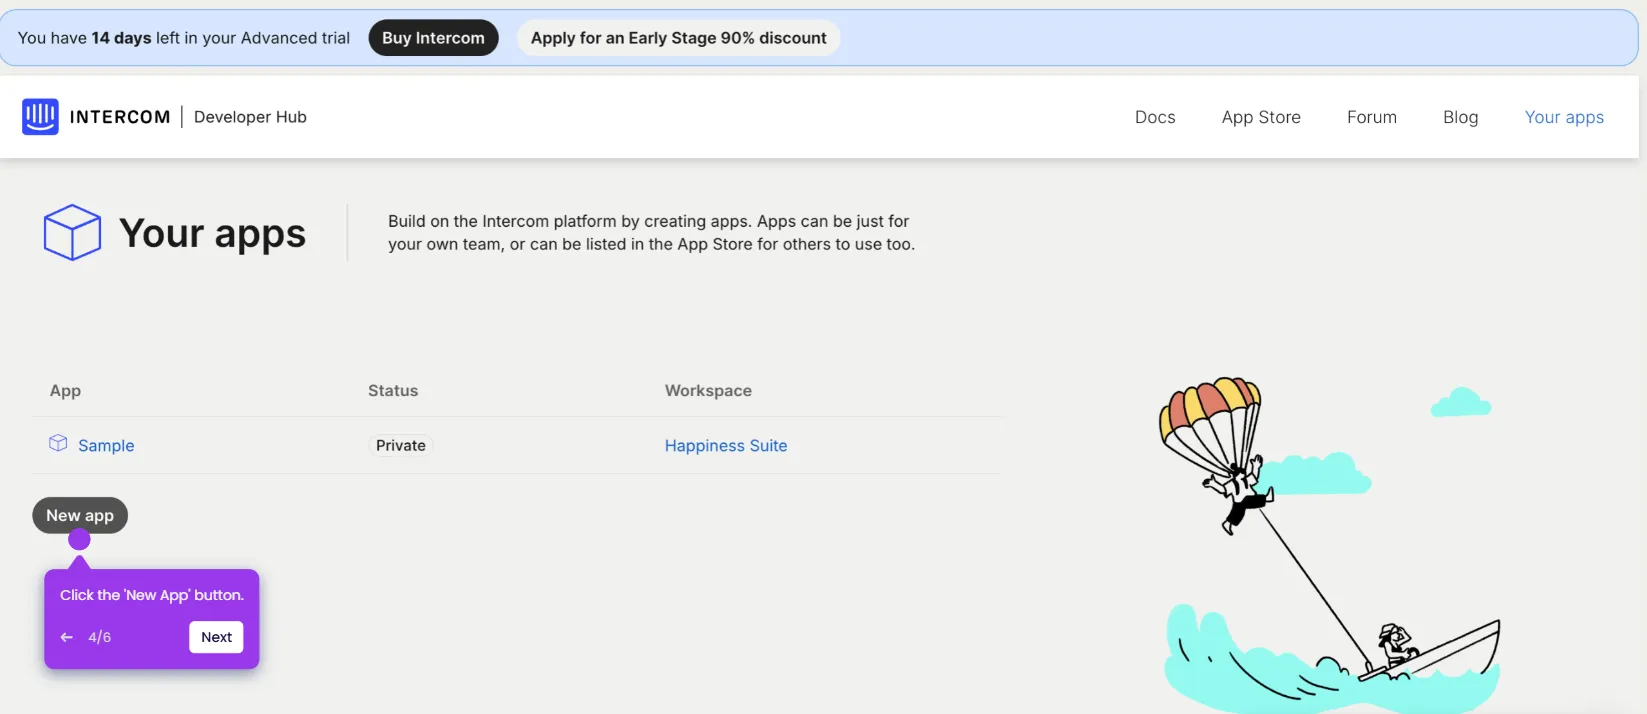
Task: Open the App Store nav link
Action: point(1261,117)
